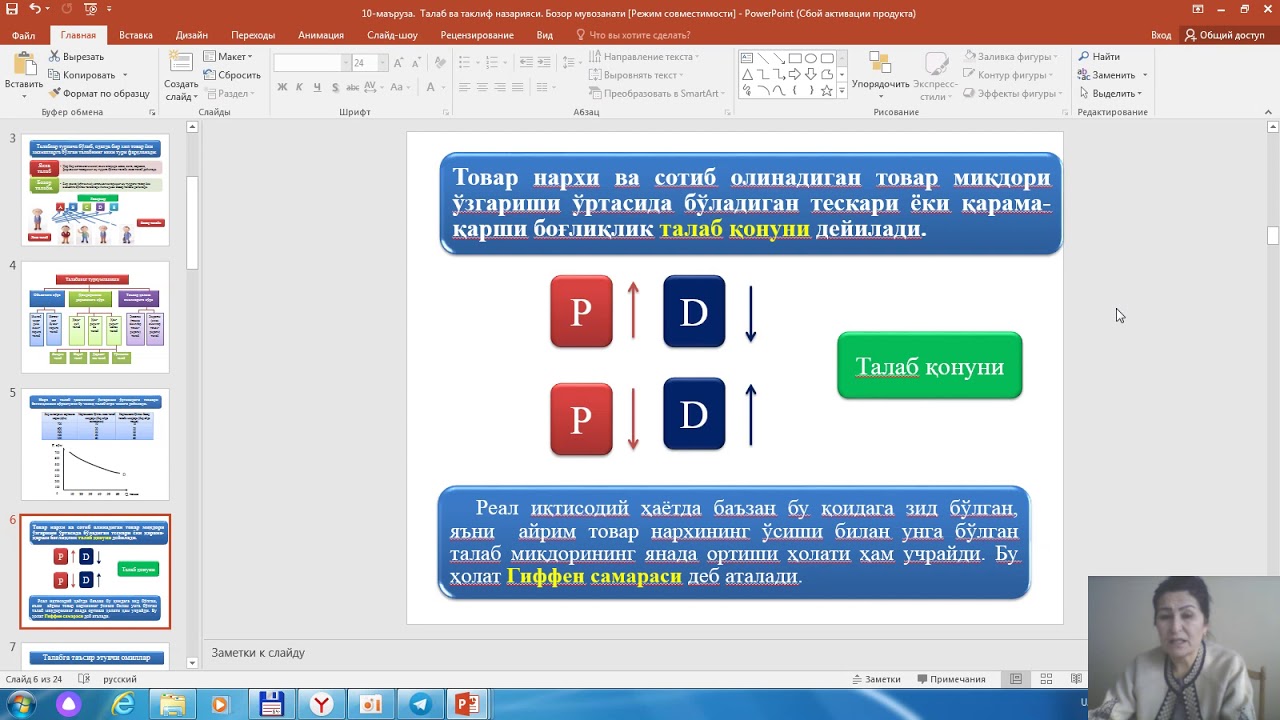
Task: Expand the Copy (Копировать) dropdown arrow
Action: (x=125, y=75)
